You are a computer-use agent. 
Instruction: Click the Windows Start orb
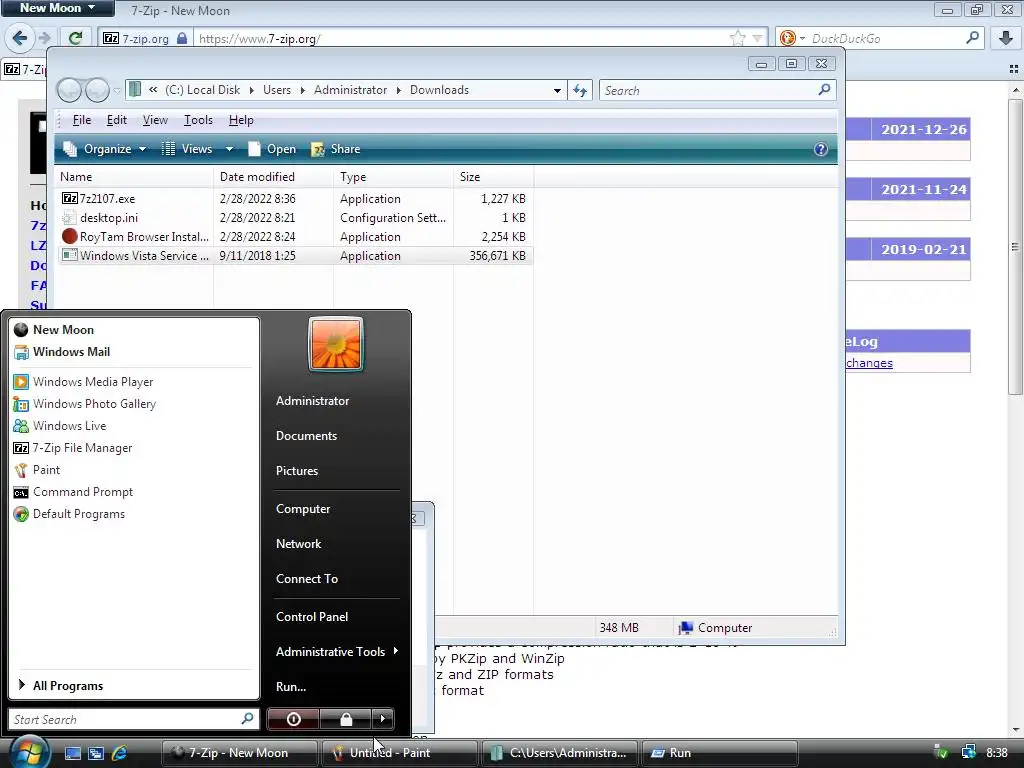click(x=27, y=752)
